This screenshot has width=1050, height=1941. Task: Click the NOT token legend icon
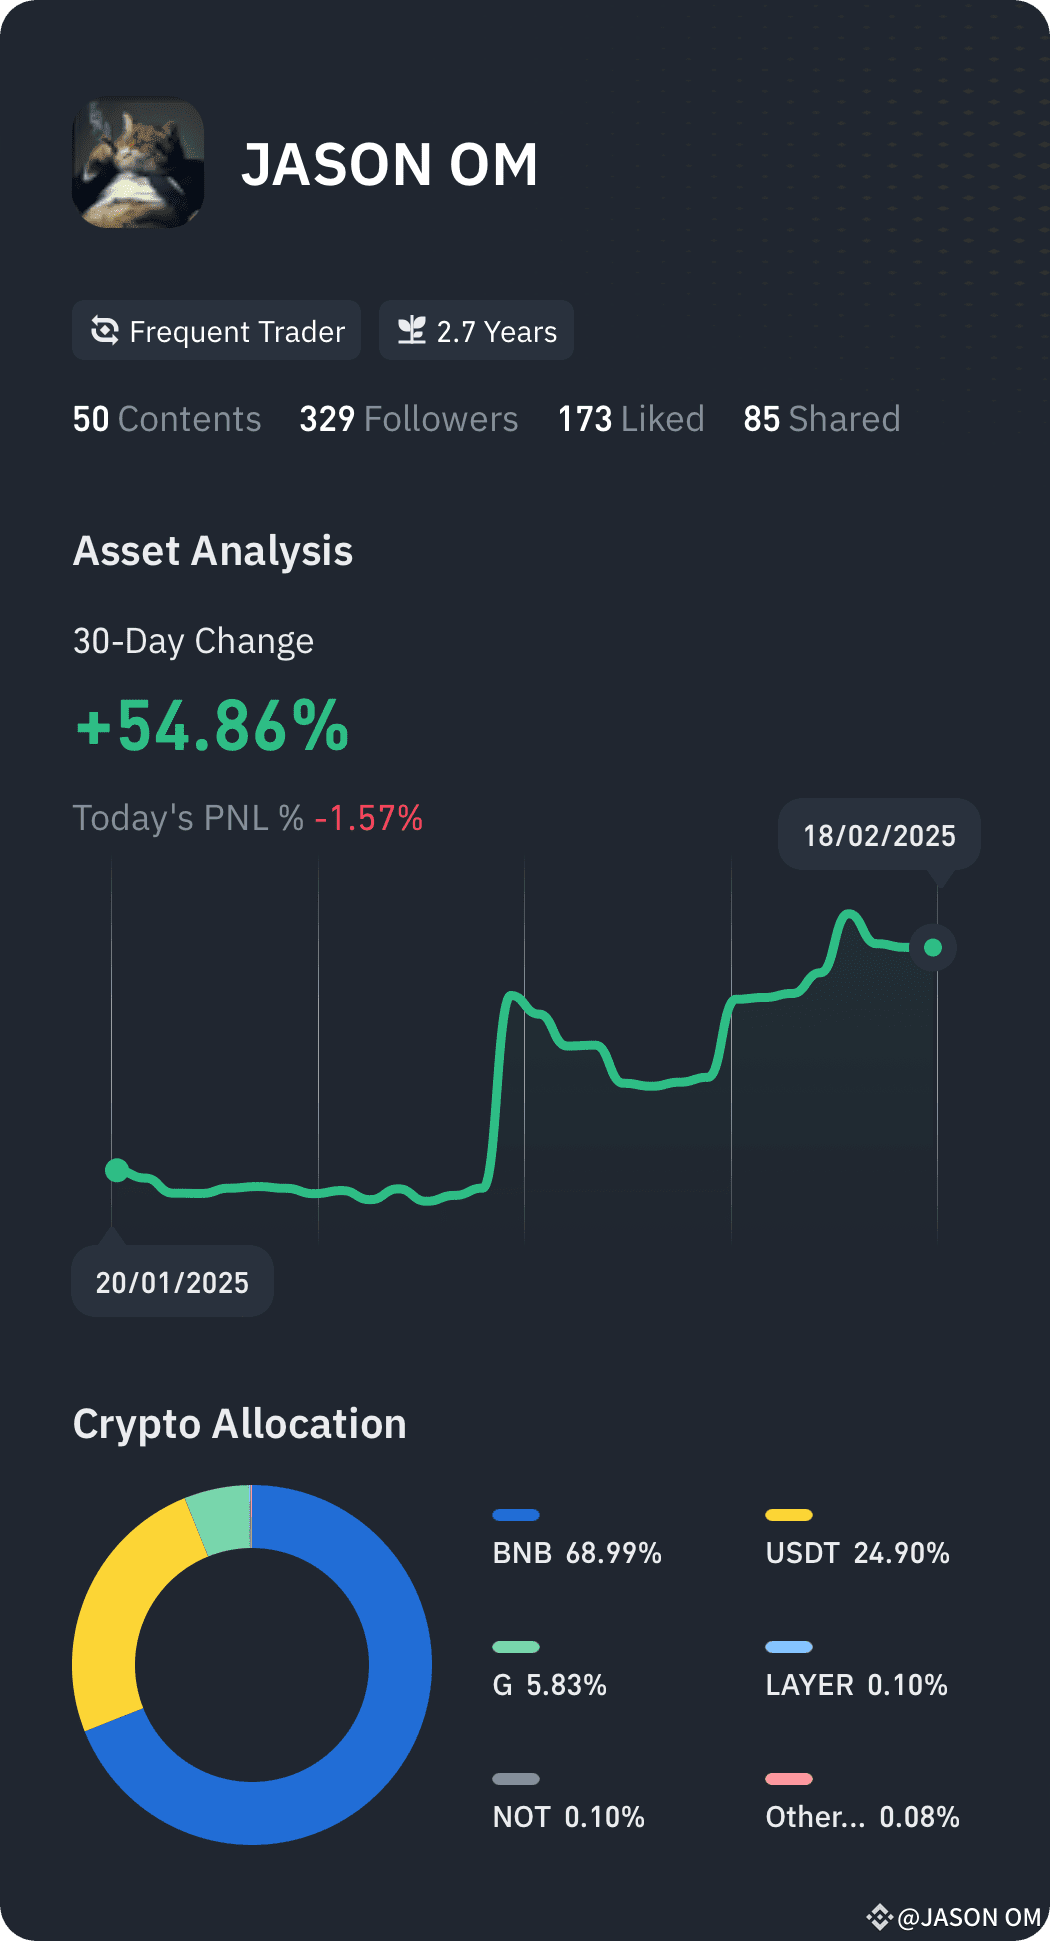point(517,1779)
